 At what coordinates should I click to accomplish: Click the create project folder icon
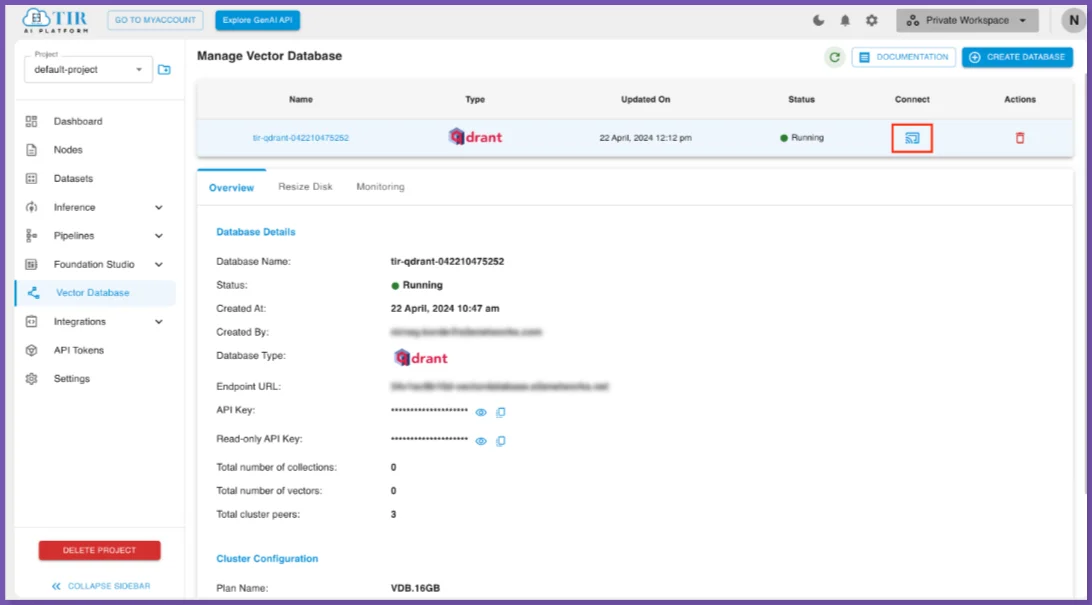pos(164,70)
